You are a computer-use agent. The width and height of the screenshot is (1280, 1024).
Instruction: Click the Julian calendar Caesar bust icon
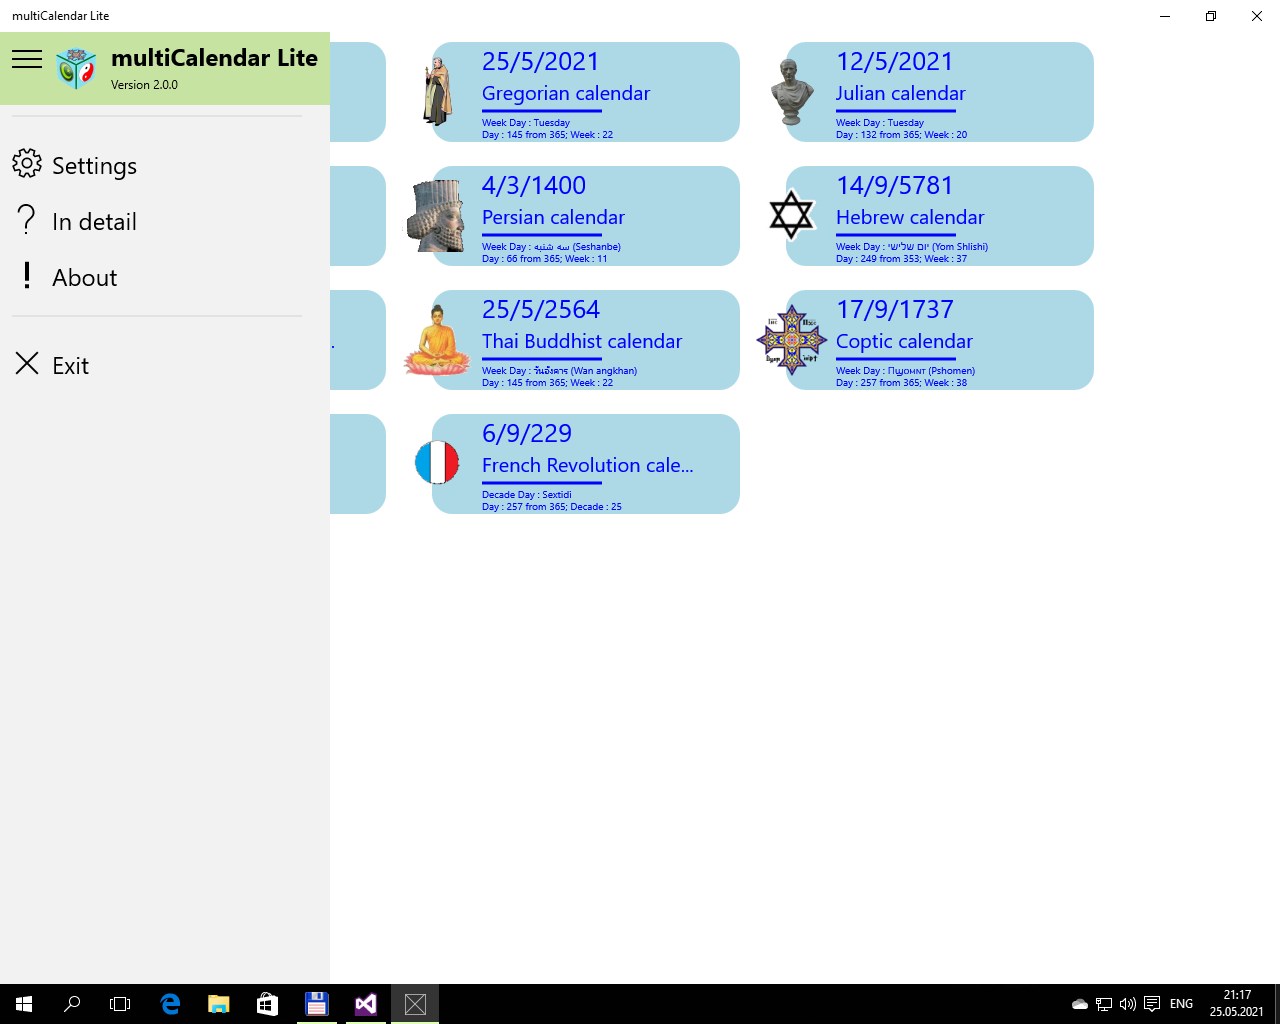pos(791,92)
